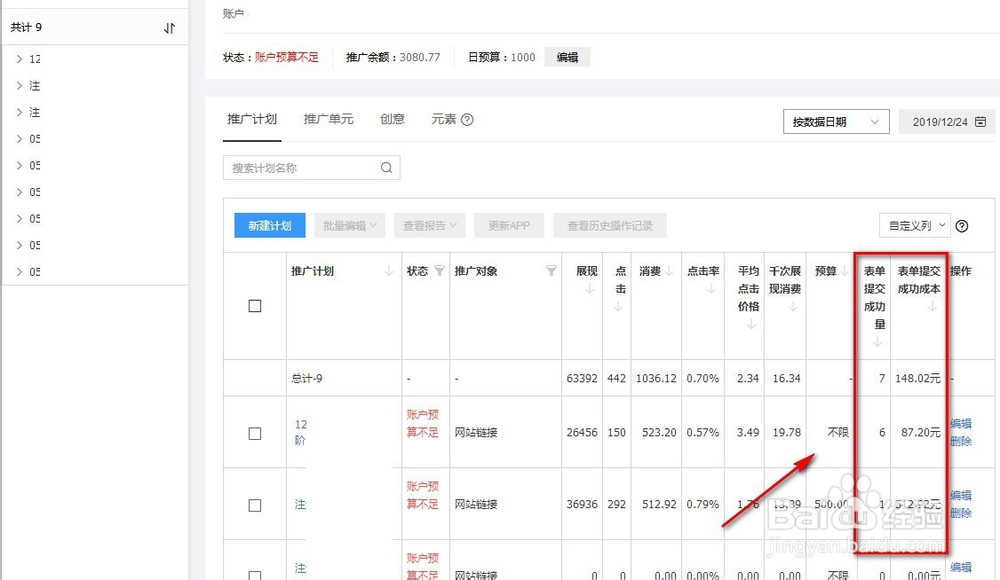1000x580 pixels.
Task: Click 编辑 in the 36936 展现 row
Action: tap(961, 495)
